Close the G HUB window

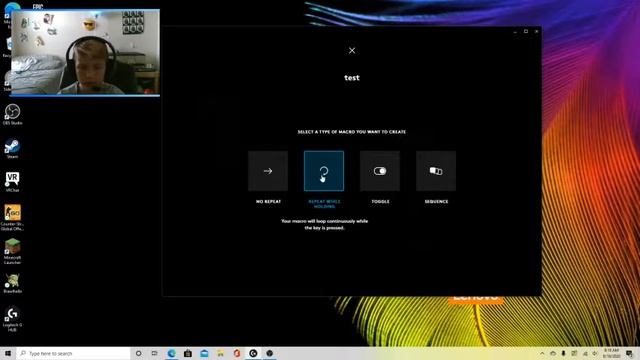coord(536,31)
